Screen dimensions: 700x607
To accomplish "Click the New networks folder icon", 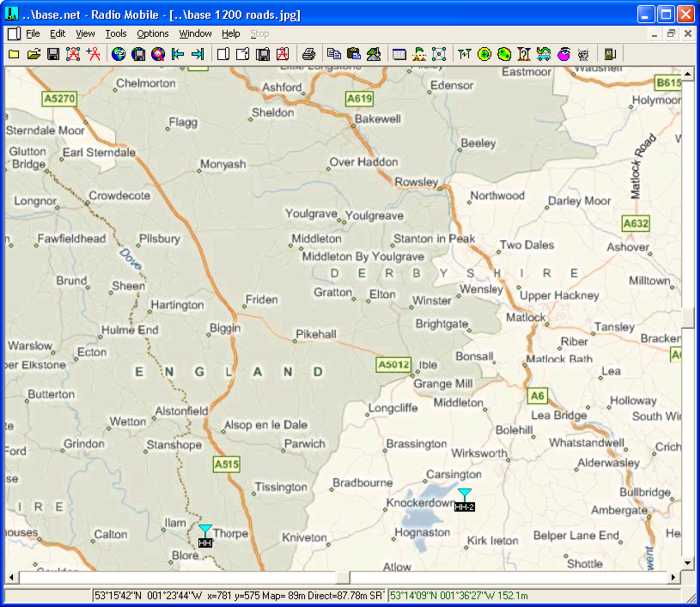I will click(x=14, y=54).
